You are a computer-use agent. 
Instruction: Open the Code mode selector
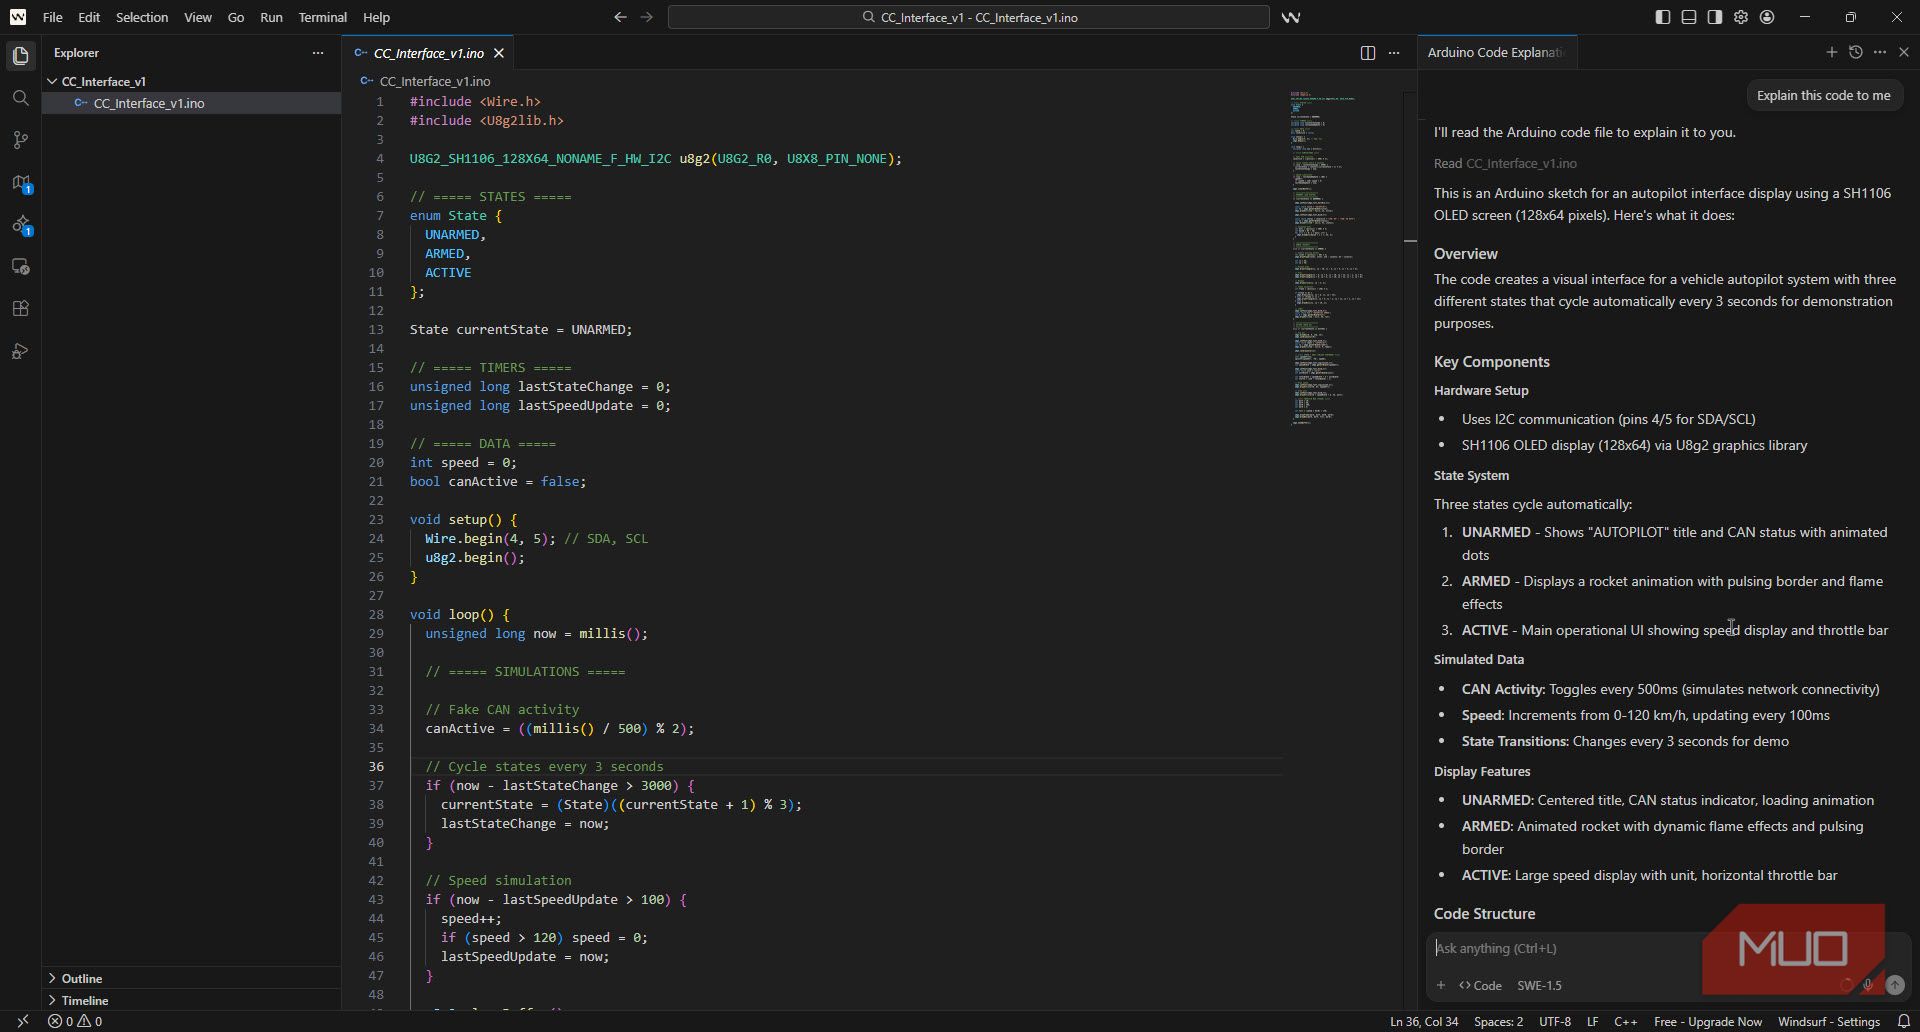[x=1480, y=985]
